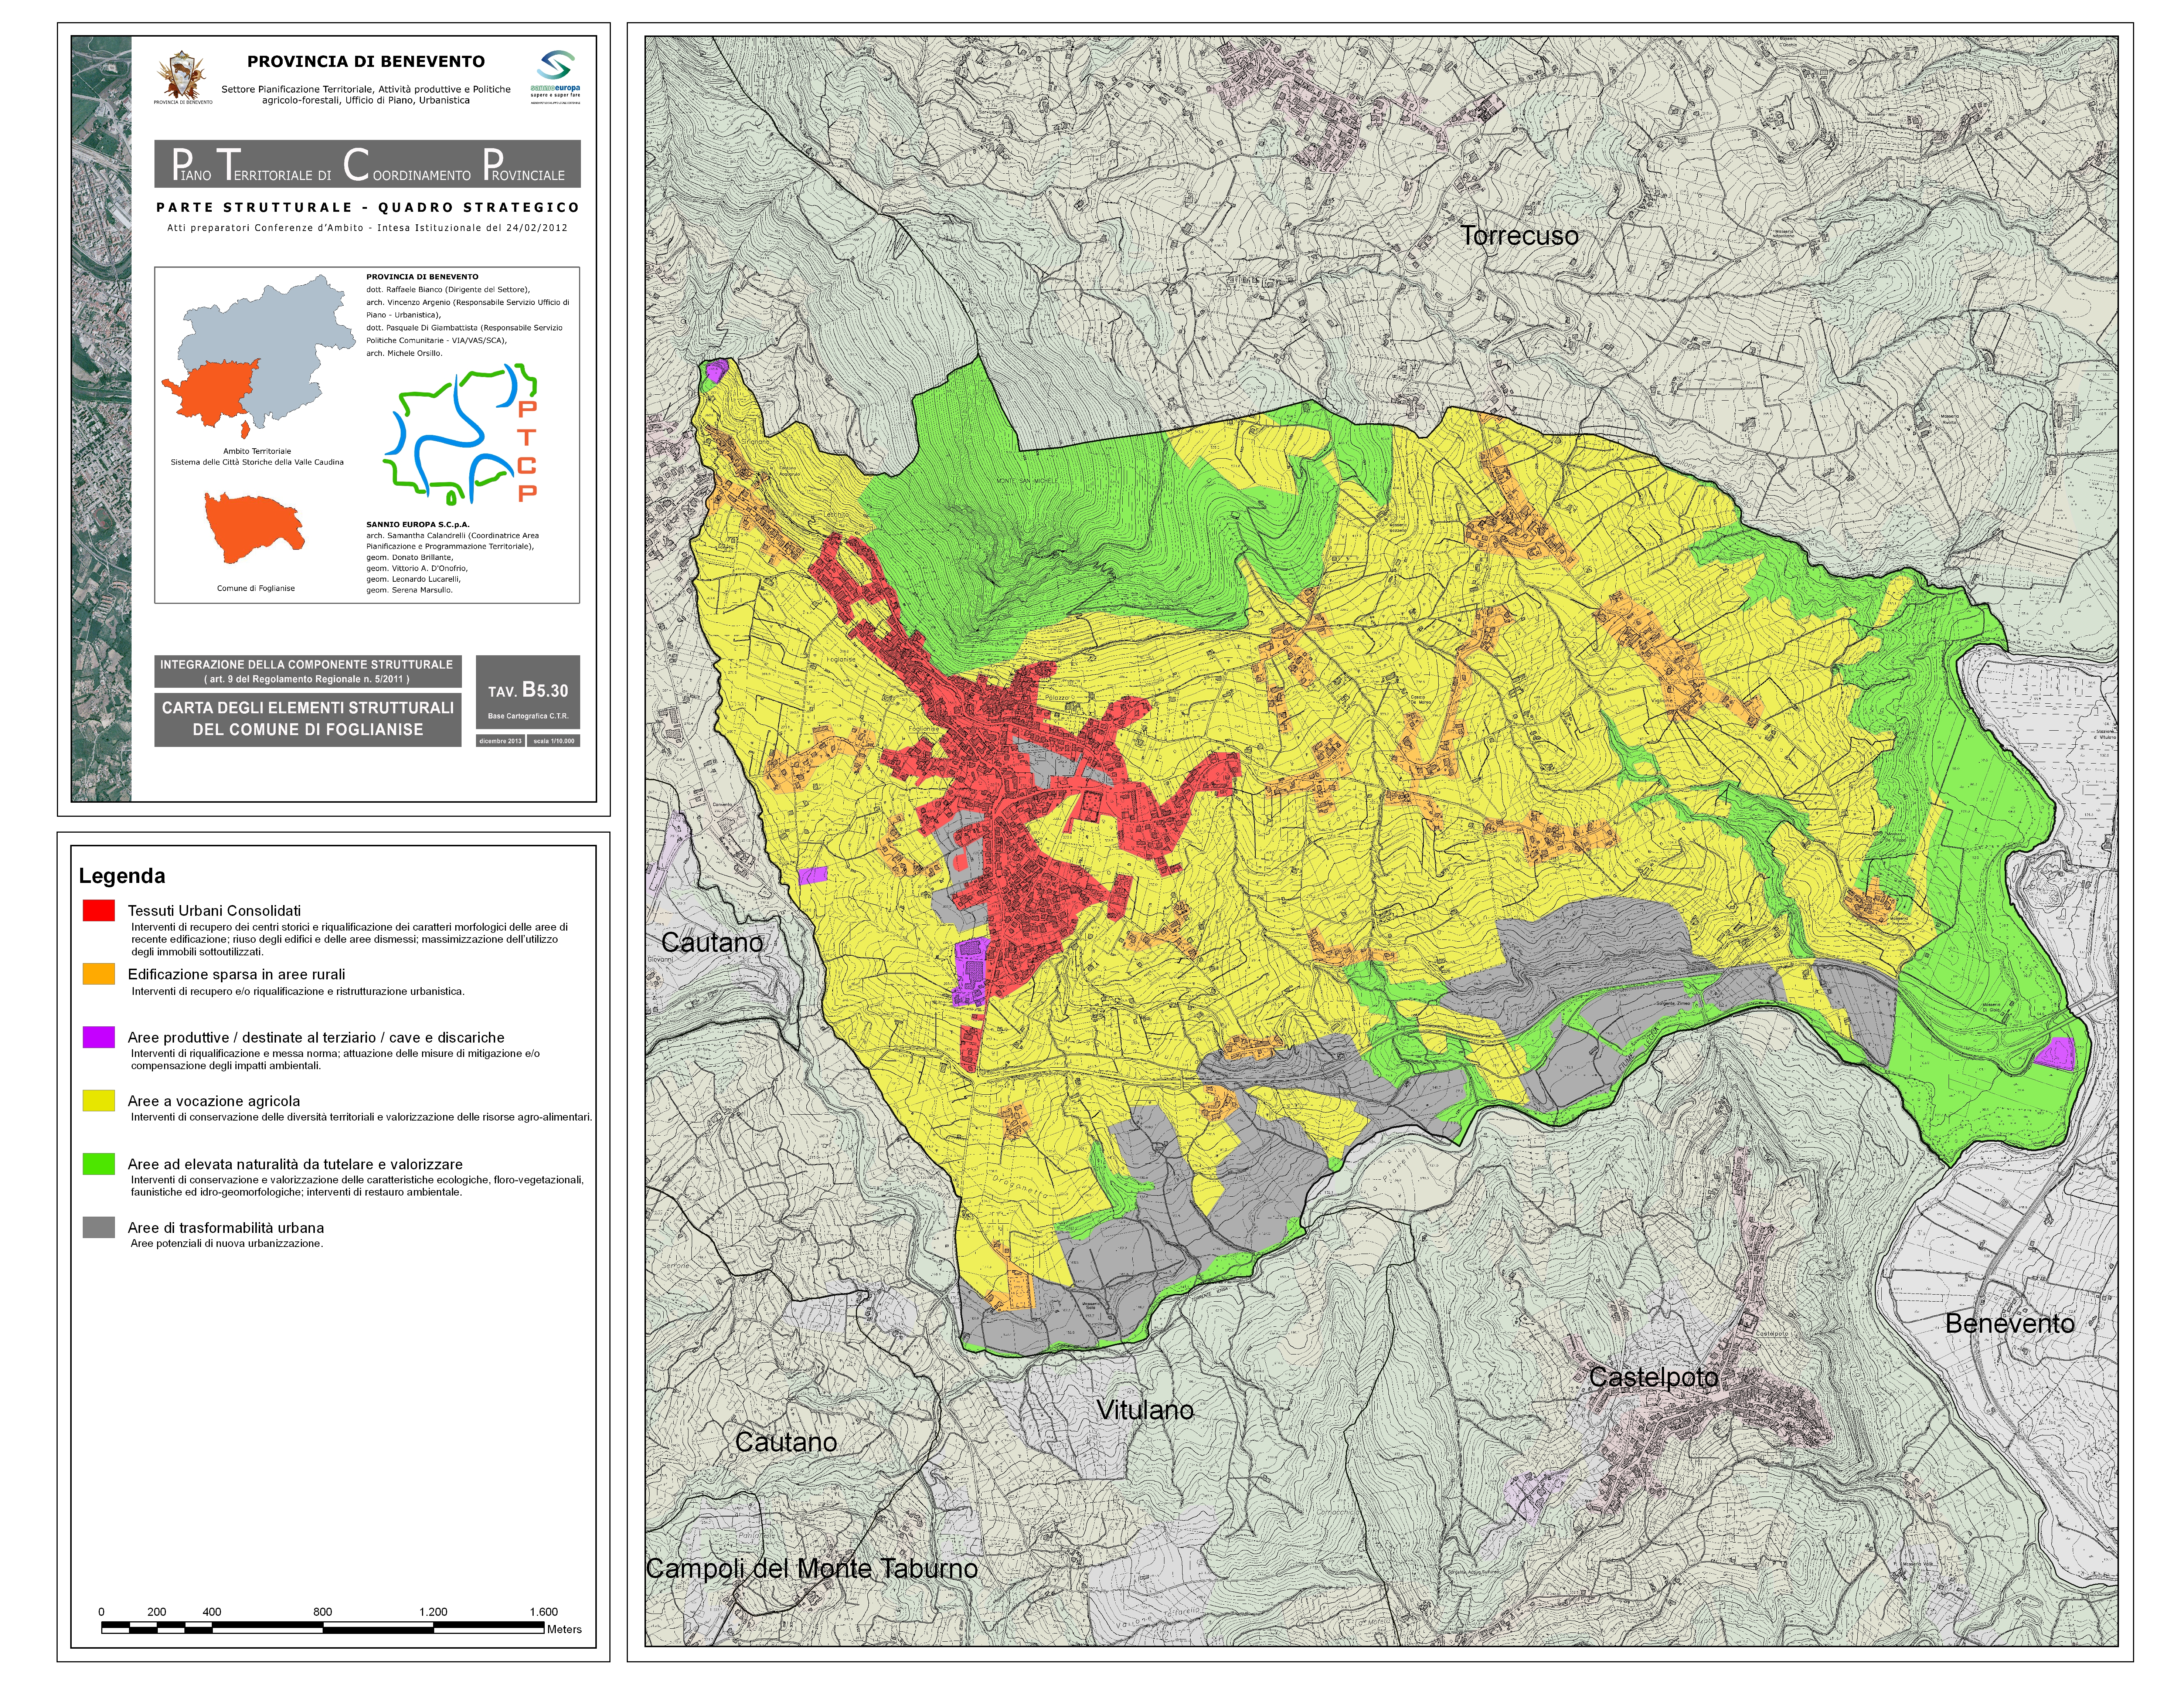Click the Torrecuso map label

(1519, 236)
